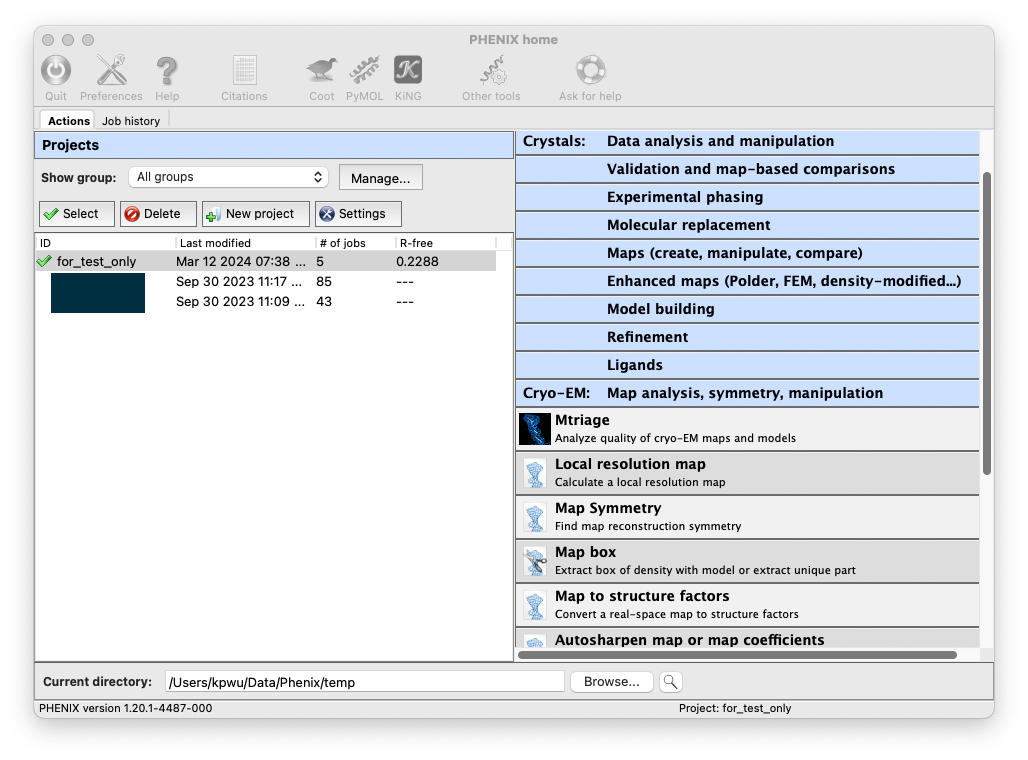This screenshot has height=760, width=1028.
Task: Expand the Molecular replacement section
Action: pyautogui.click(x=746, y=225)
